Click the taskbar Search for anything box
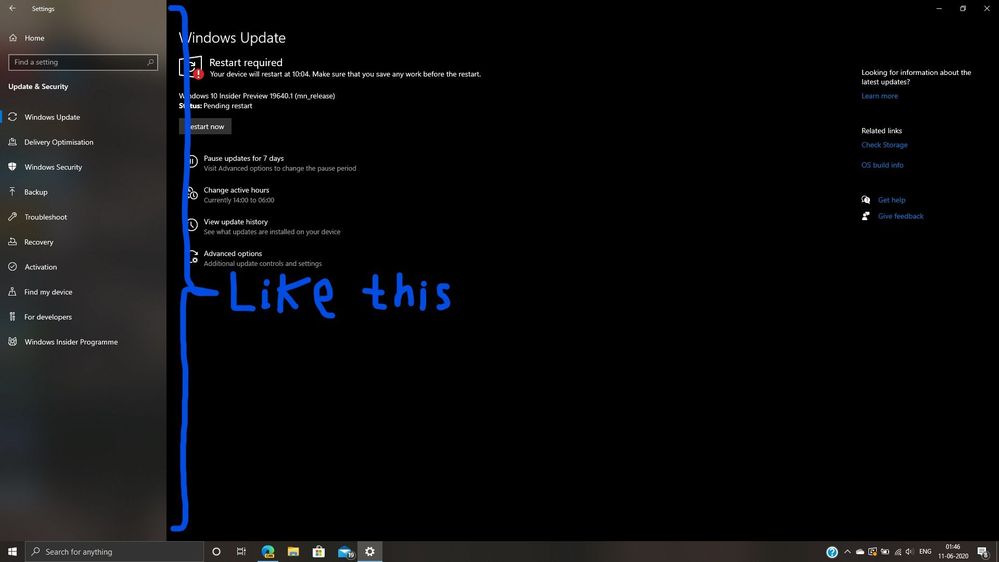The height and width of the screenshot is (562, 999). (114, 551)
